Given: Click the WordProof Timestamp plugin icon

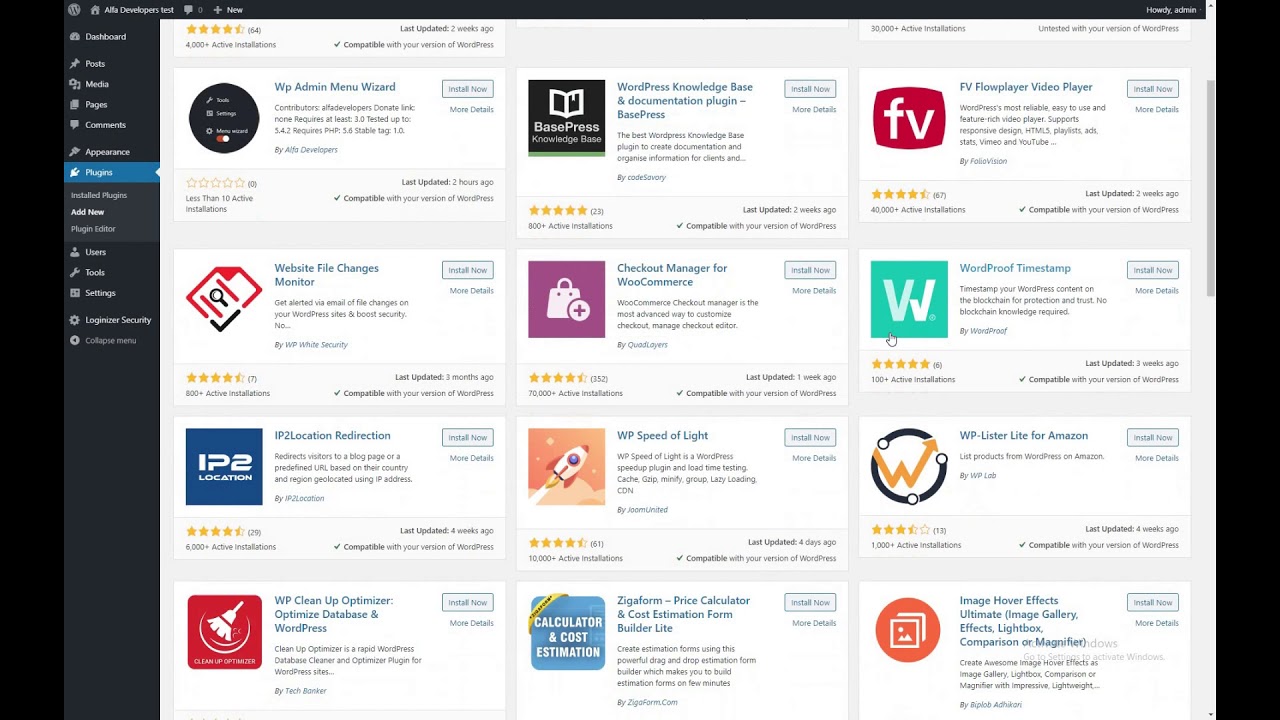Looking at the screenshot, I should (909, 299).
